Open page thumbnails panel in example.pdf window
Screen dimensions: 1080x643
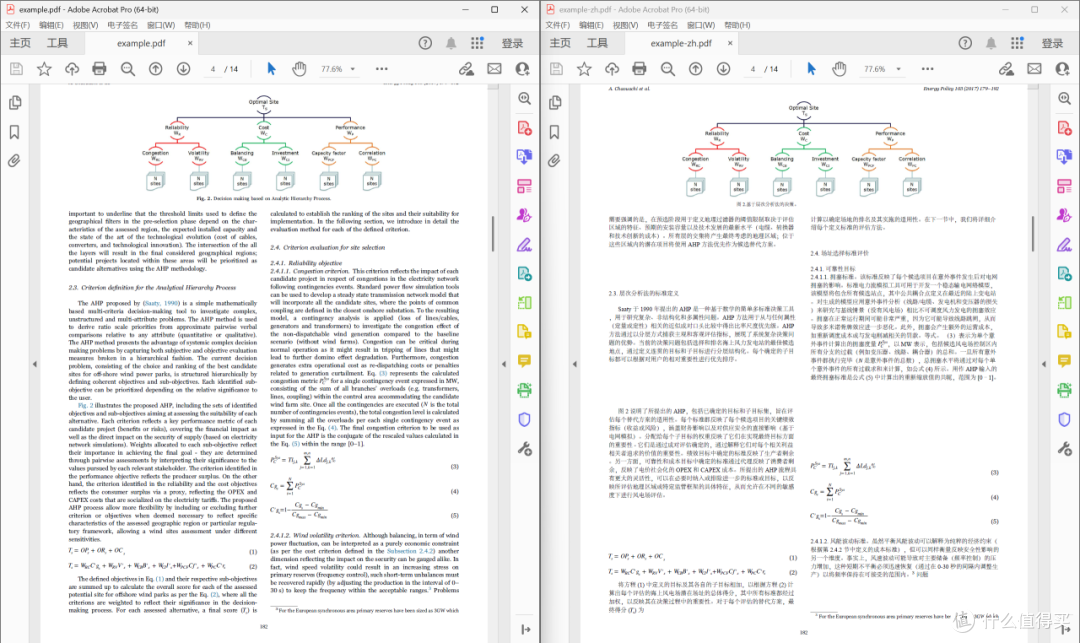[x=14, y=103]
